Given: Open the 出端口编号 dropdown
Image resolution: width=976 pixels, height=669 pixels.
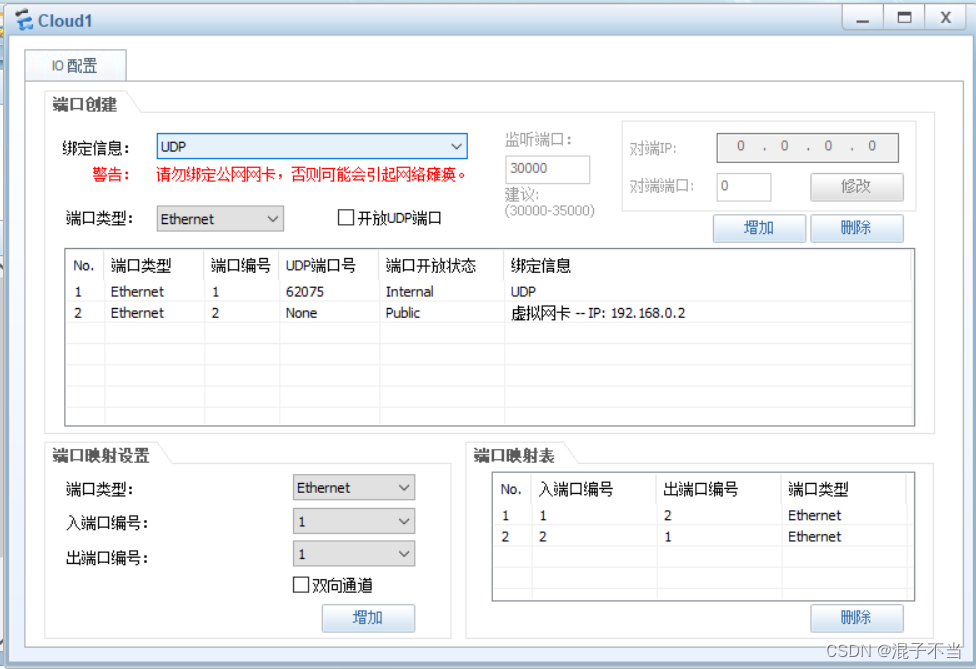Looking at the screenshot, I should pos(354,554).
